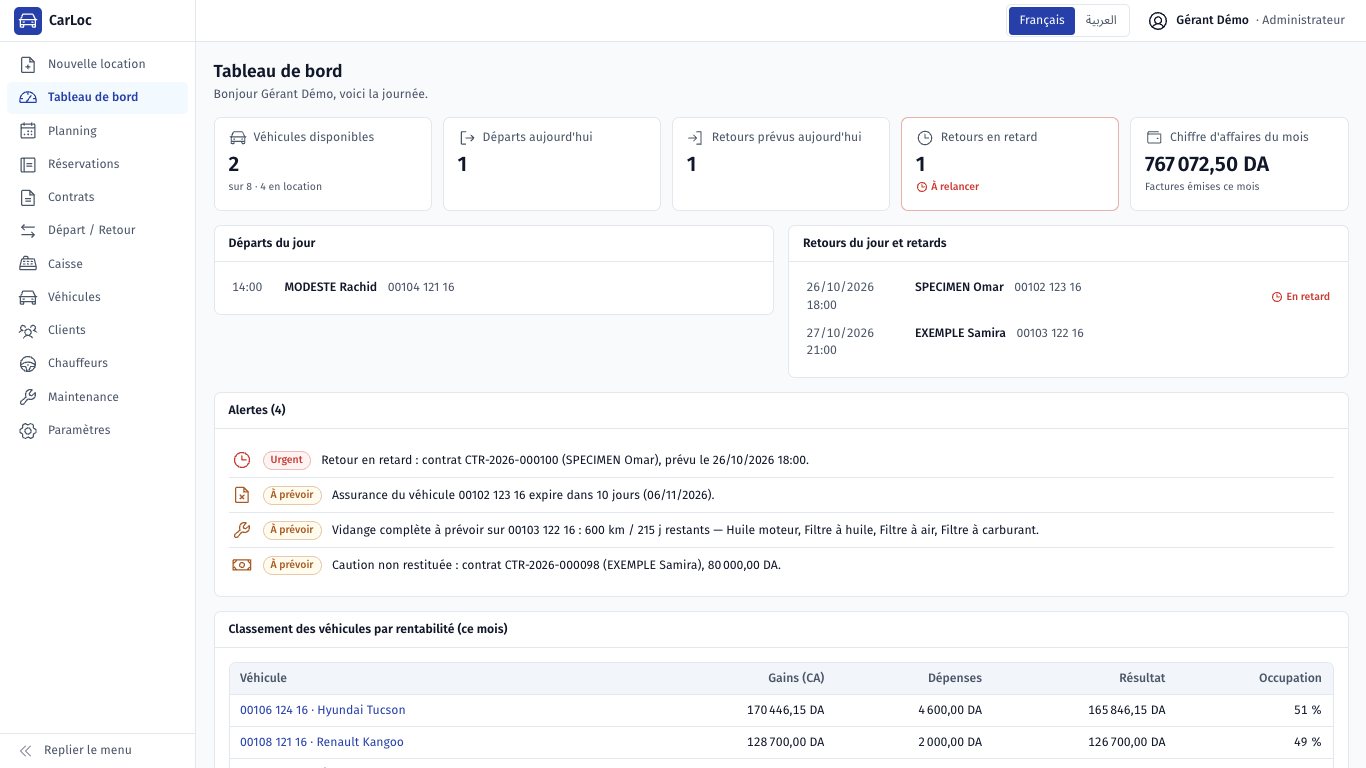
Task: Collapse the sidebar with Replier le menu
Action: click(98, 750)
